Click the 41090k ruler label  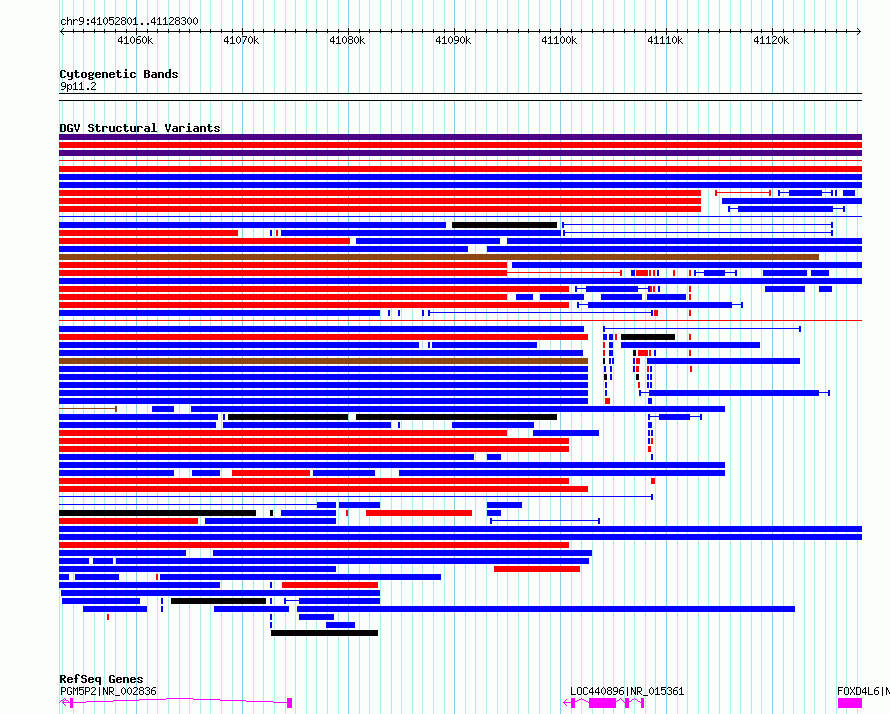(453, 40)
